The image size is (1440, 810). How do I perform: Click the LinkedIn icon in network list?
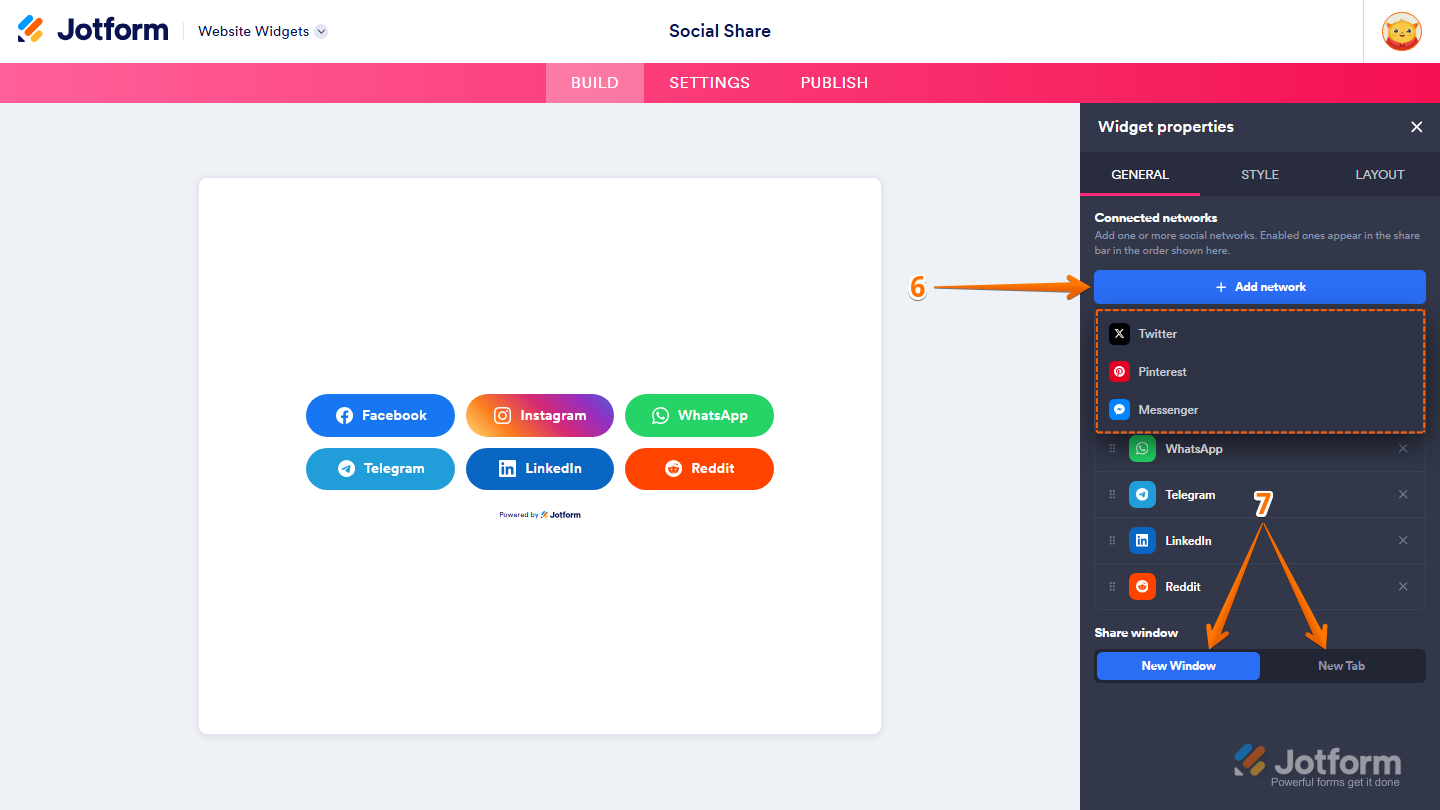[x=1142, y=541]
